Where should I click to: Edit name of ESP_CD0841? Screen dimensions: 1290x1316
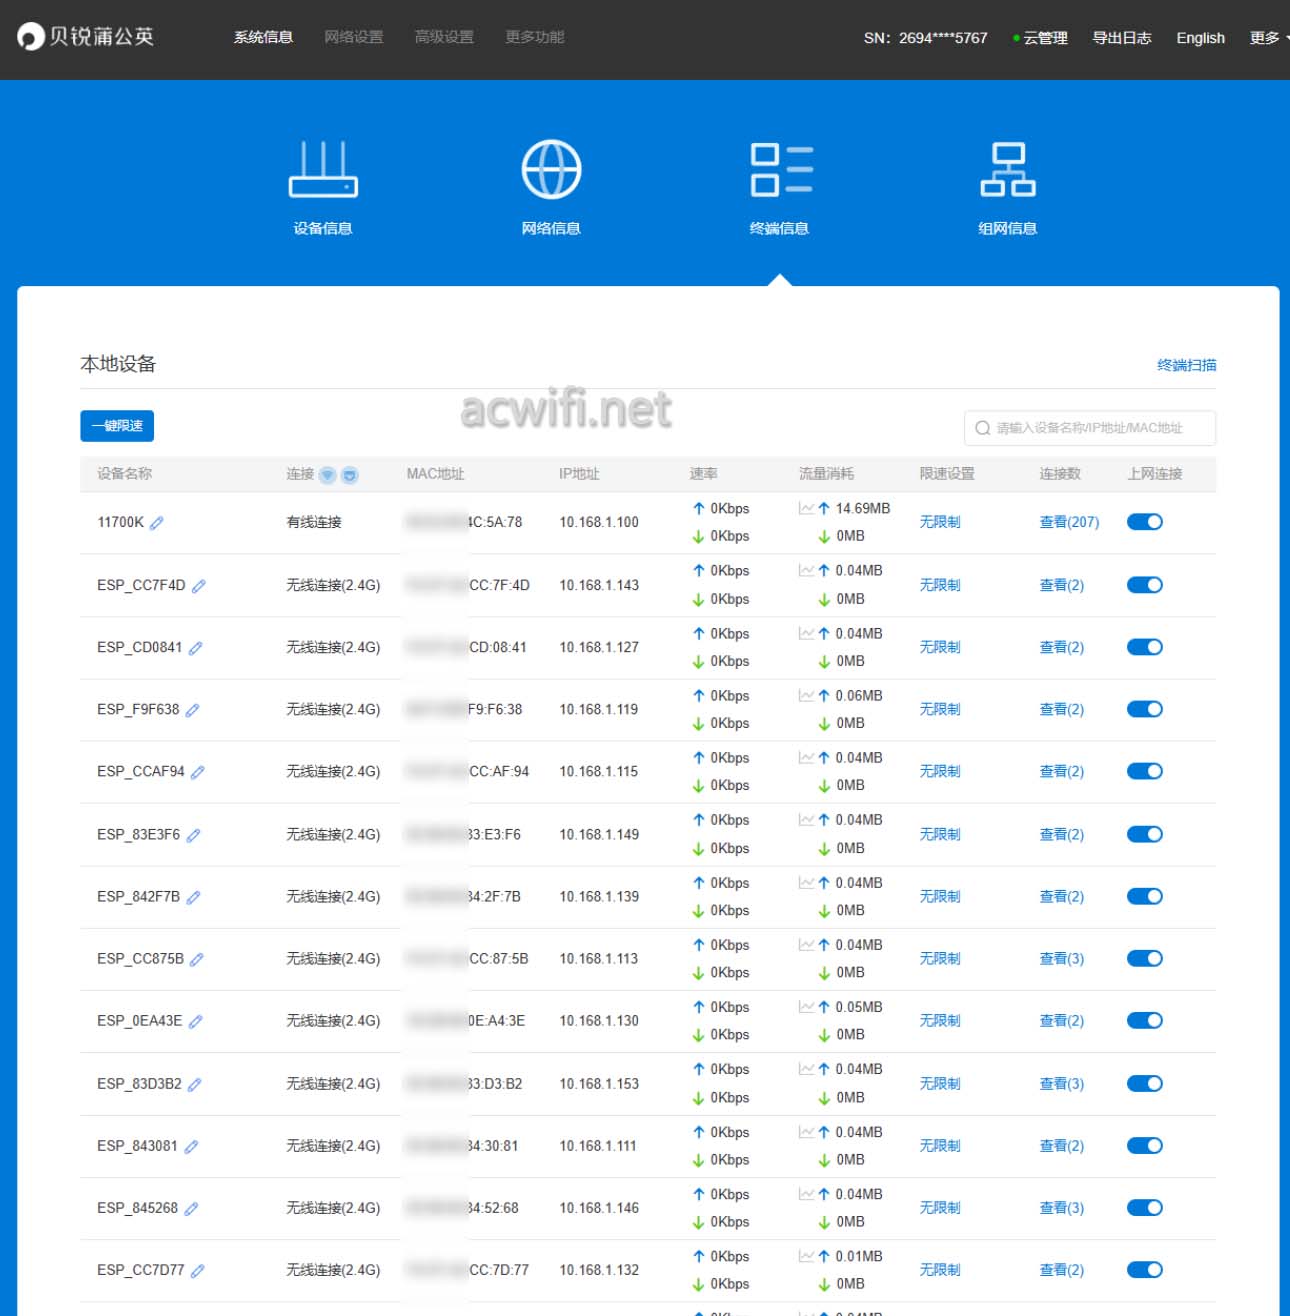[x=196, y=648]
